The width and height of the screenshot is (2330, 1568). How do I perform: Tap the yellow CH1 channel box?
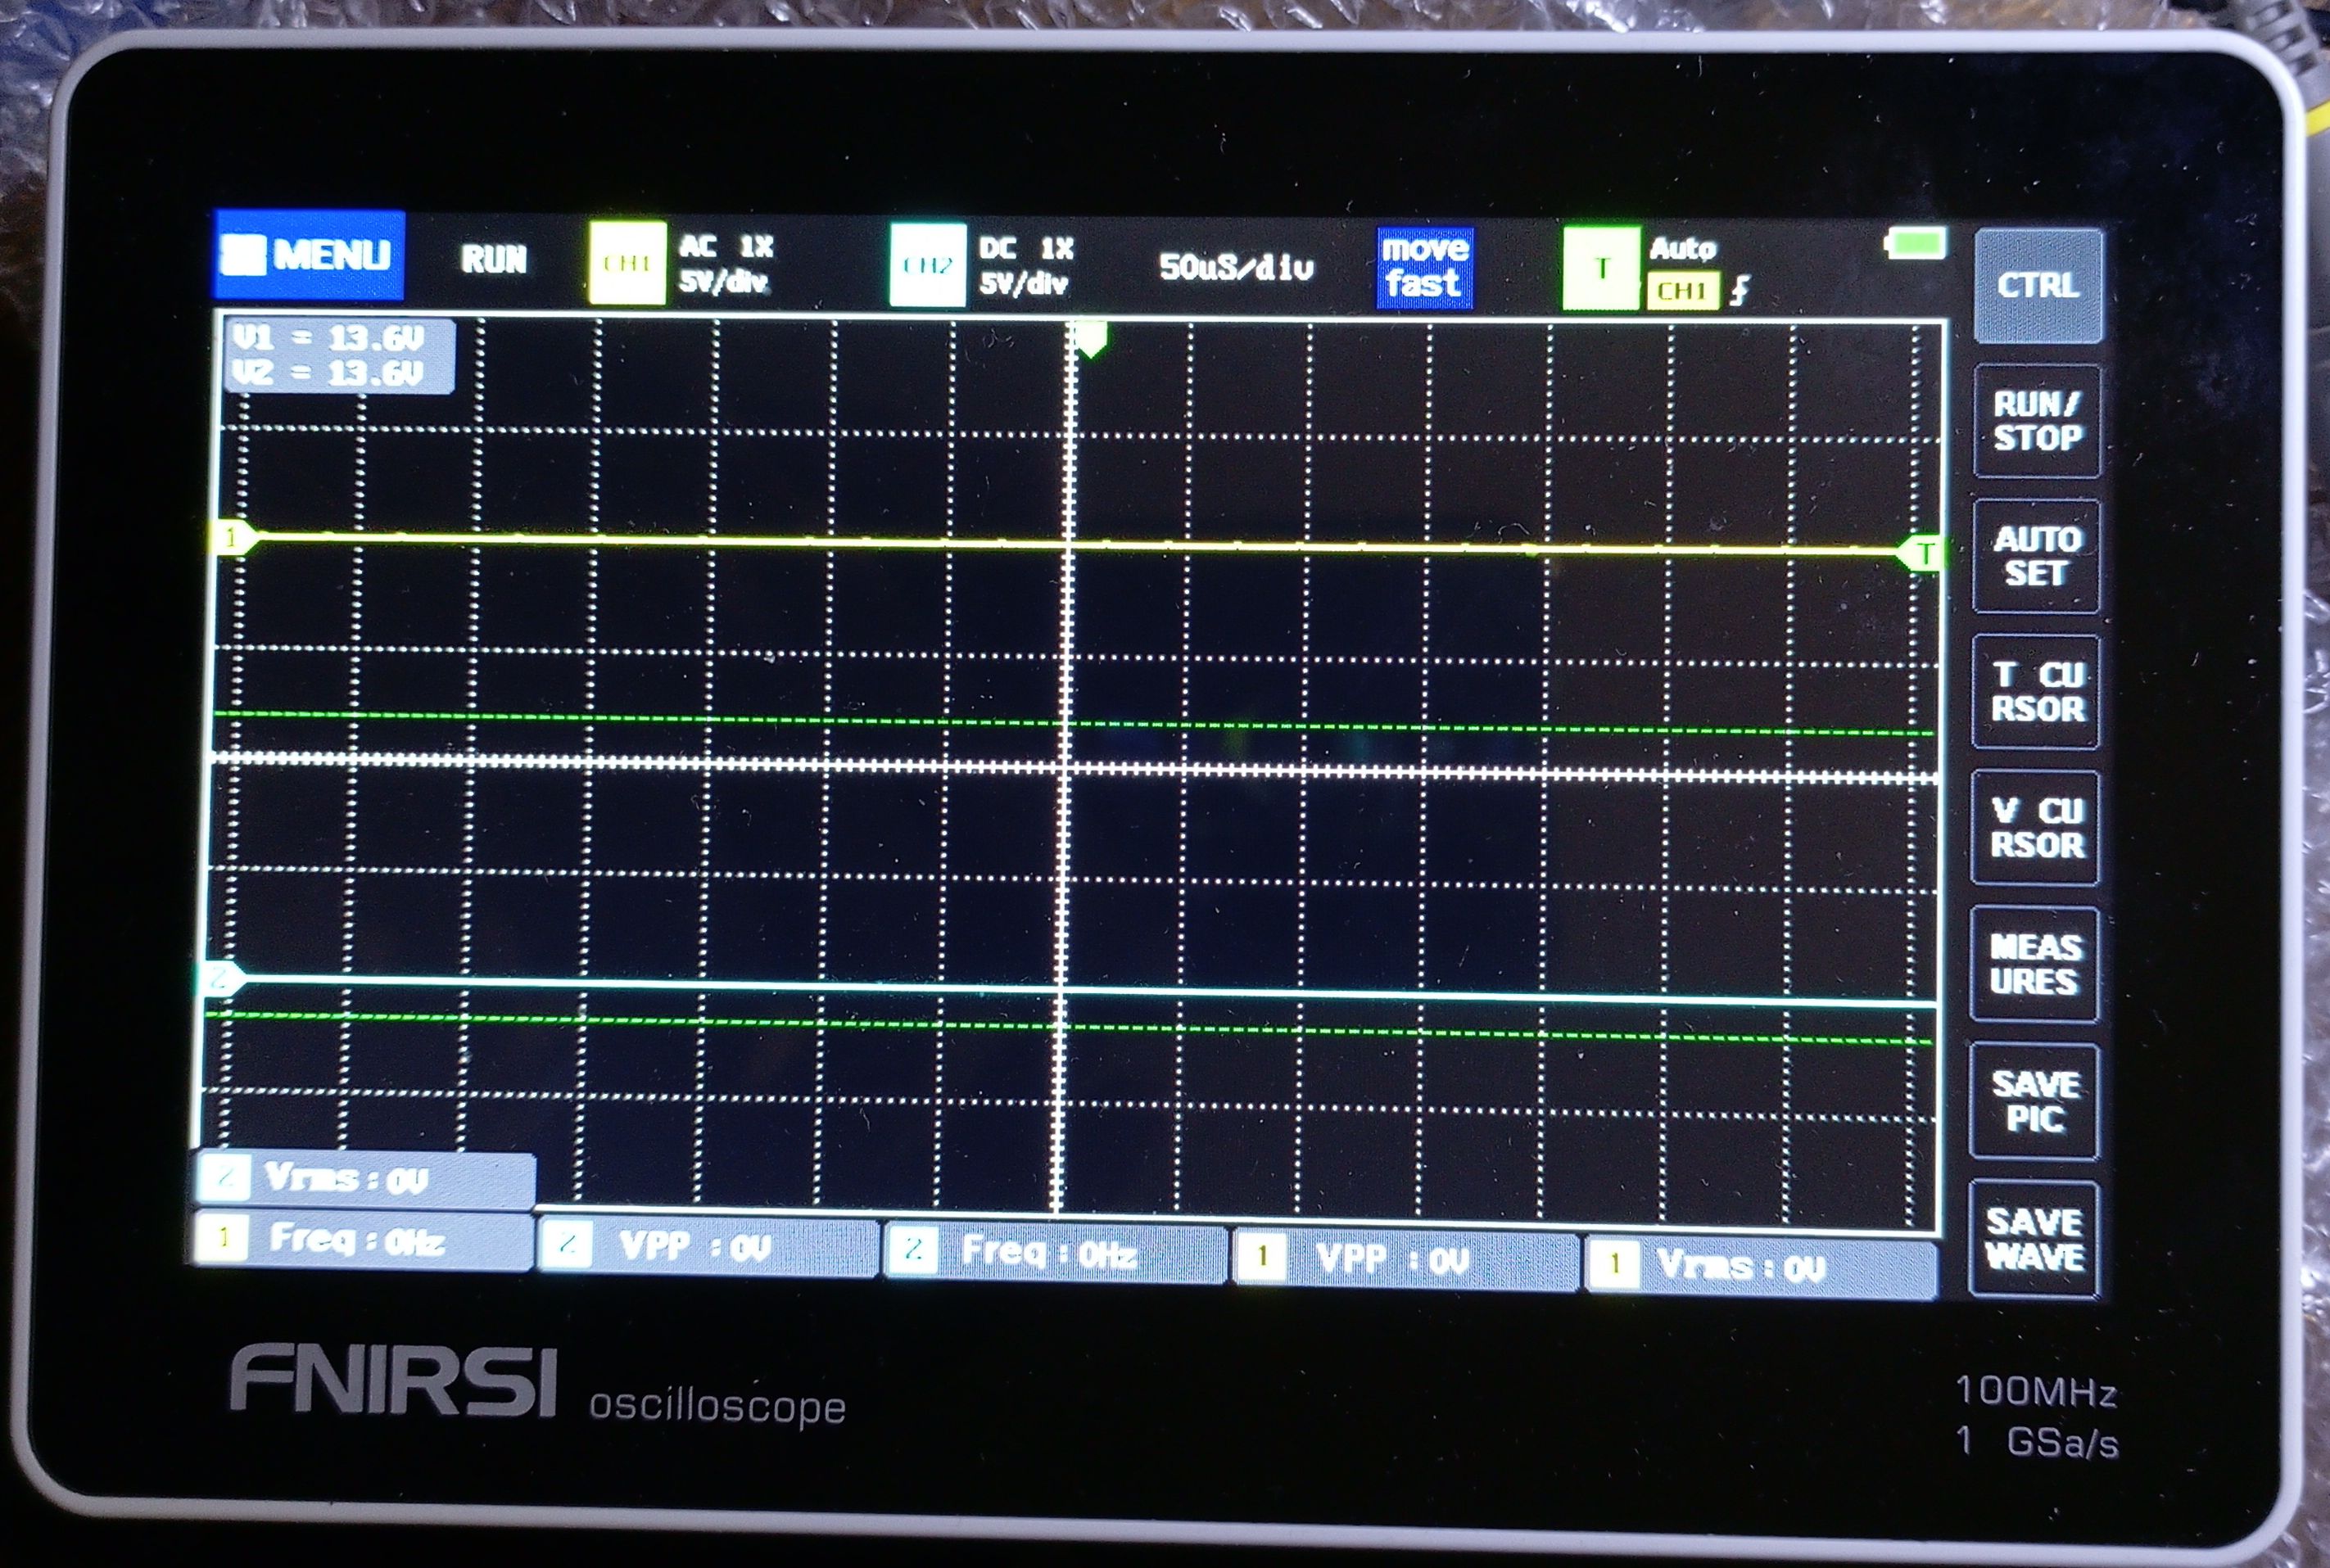(x=627, y=263)
